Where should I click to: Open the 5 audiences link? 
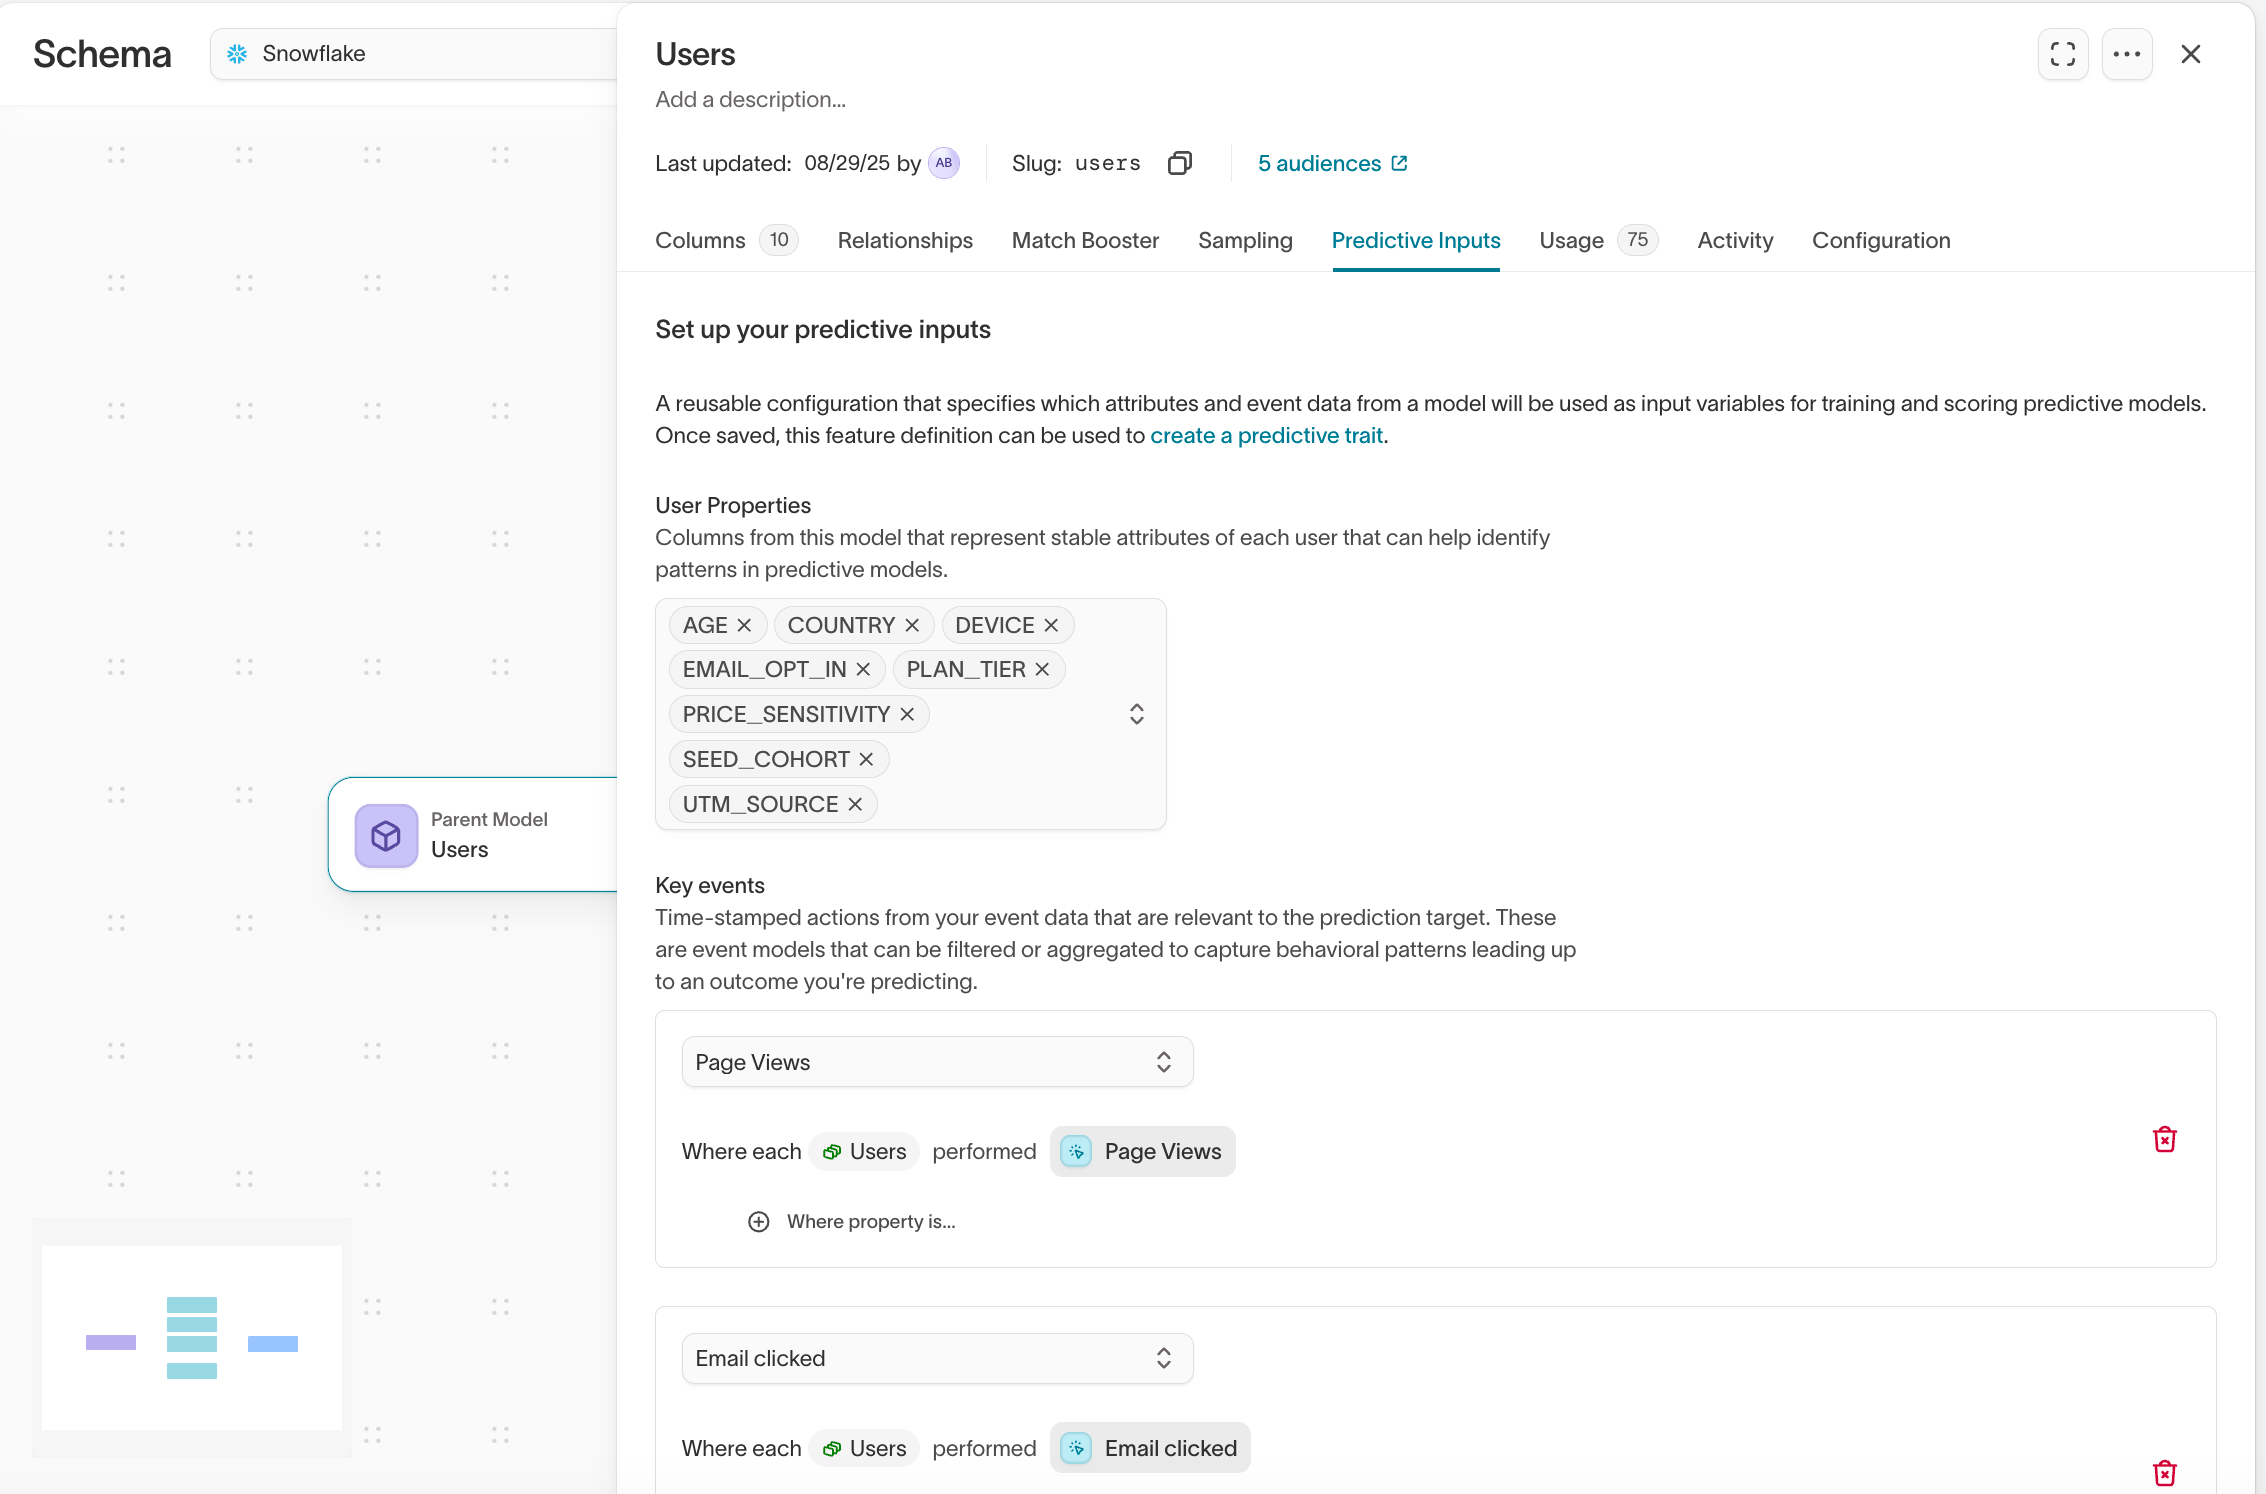[1333, 163]
